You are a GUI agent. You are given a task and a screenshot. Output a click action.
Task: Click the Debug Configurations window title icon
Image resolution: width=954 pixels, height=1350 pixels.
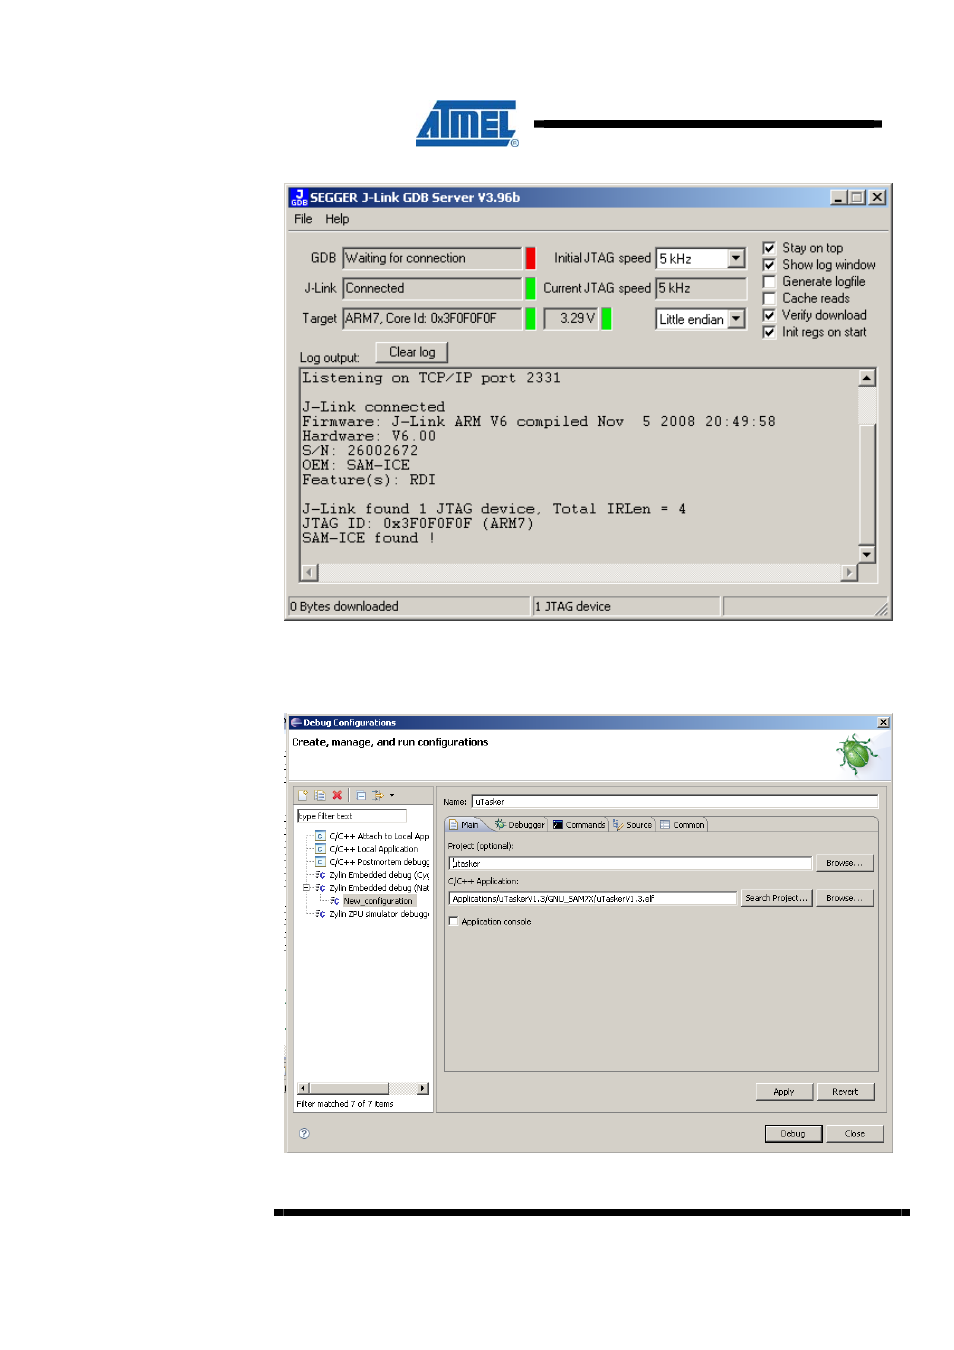[x=296, y=722]
